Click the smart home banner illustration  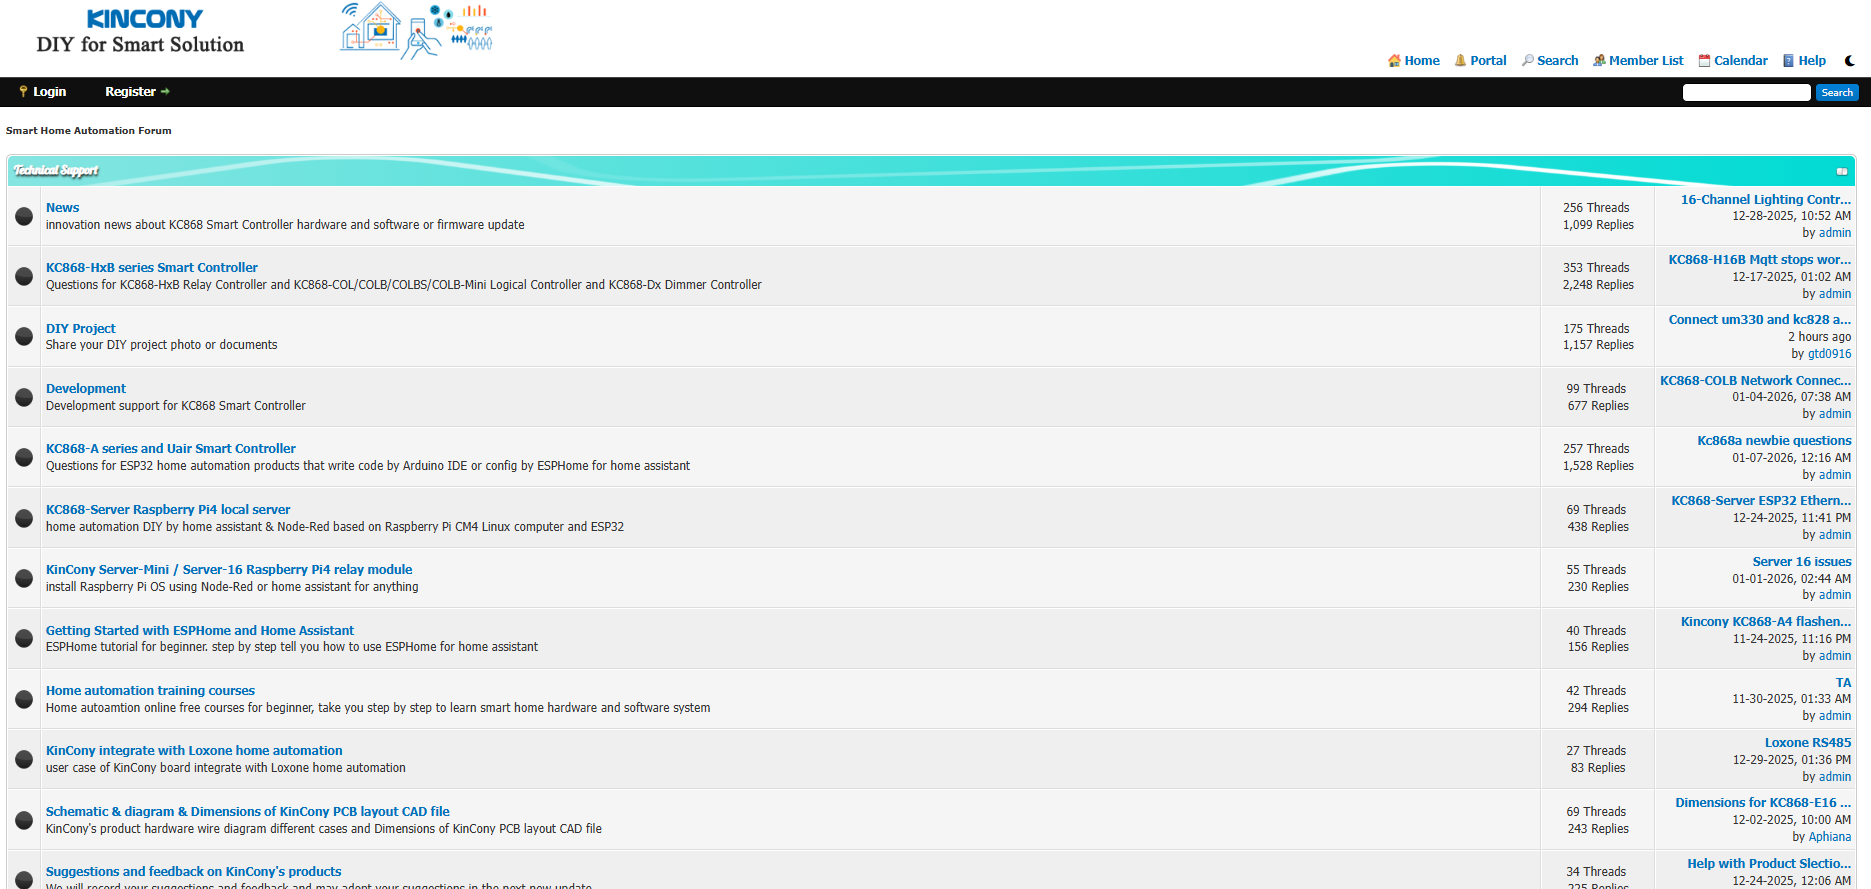click(416, 30)
